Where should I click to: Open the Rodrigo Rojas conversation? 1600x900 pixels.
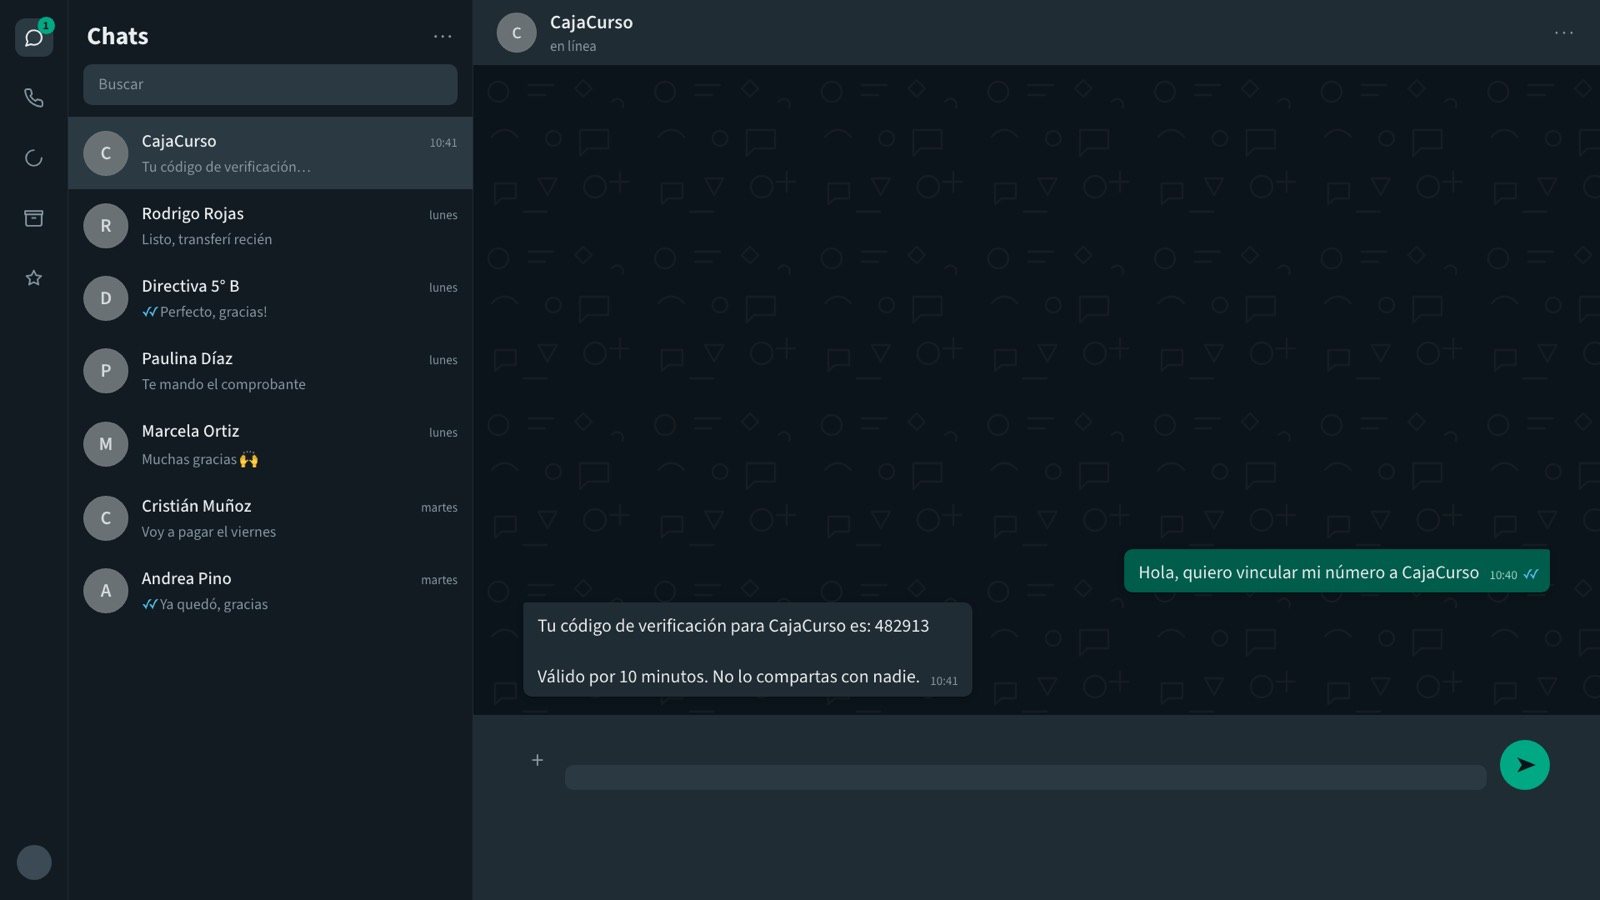pos(270,226)
